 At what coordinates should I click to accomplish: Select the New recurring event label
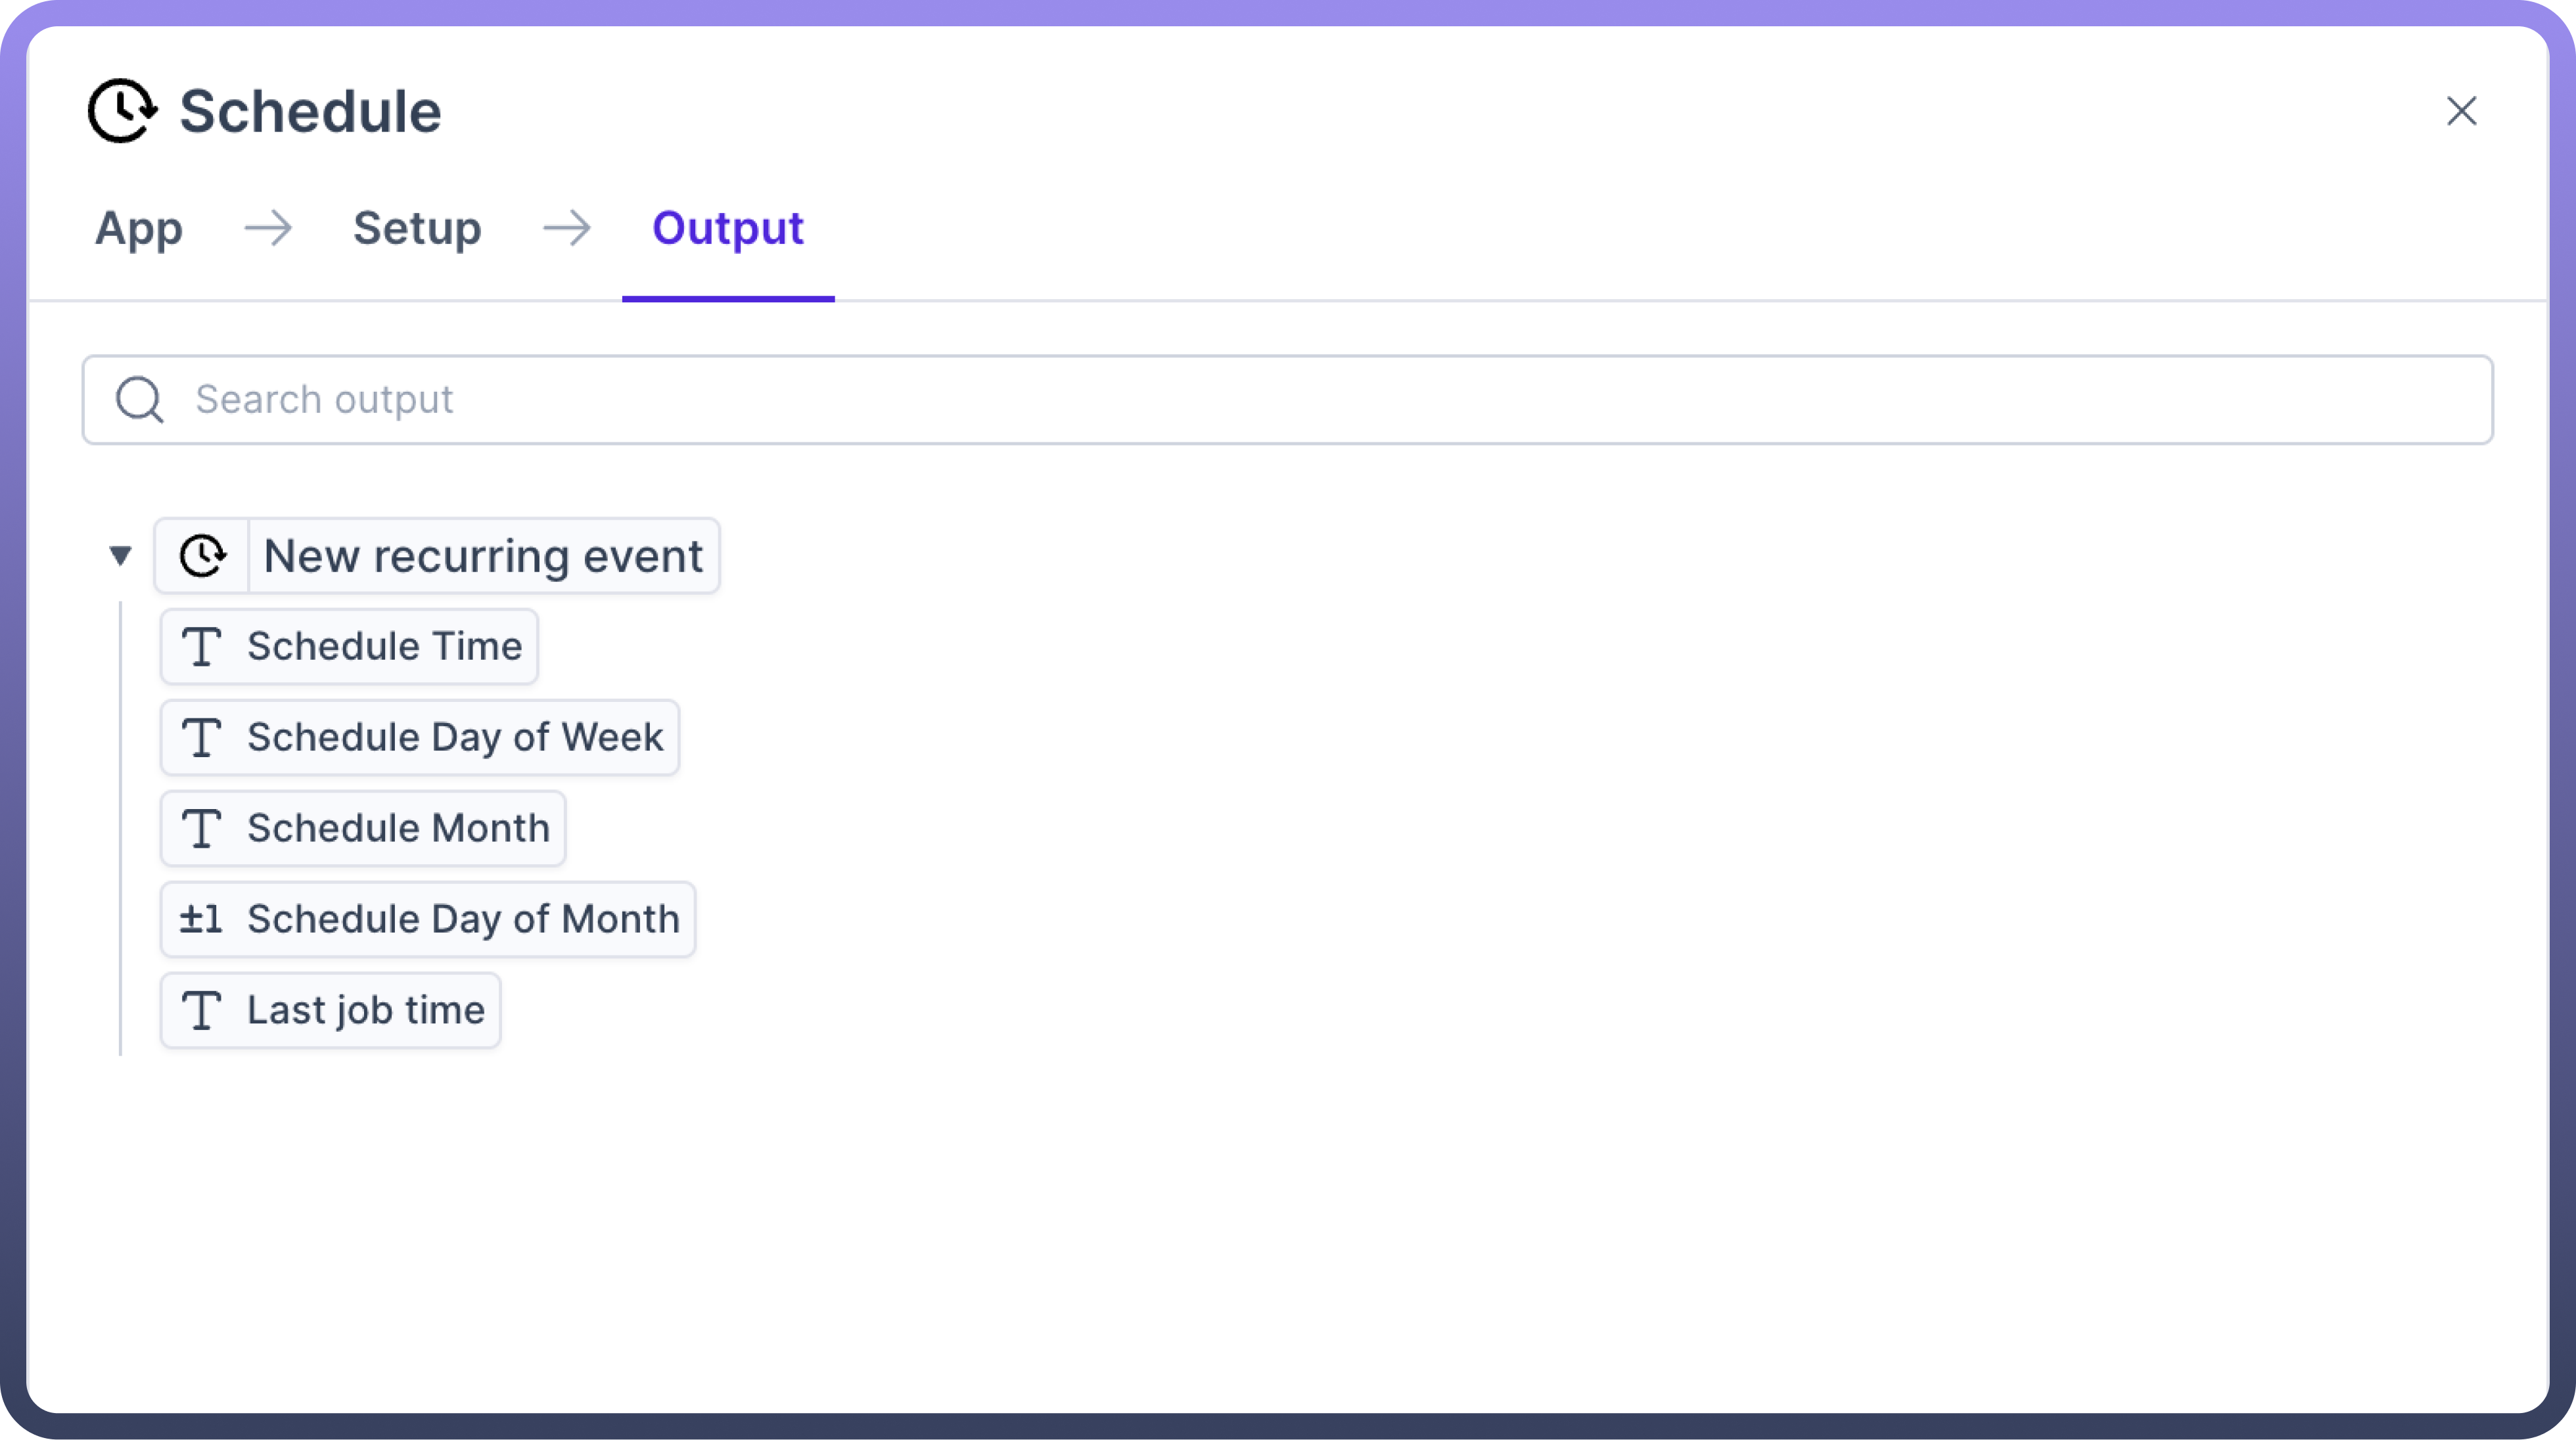483,556
